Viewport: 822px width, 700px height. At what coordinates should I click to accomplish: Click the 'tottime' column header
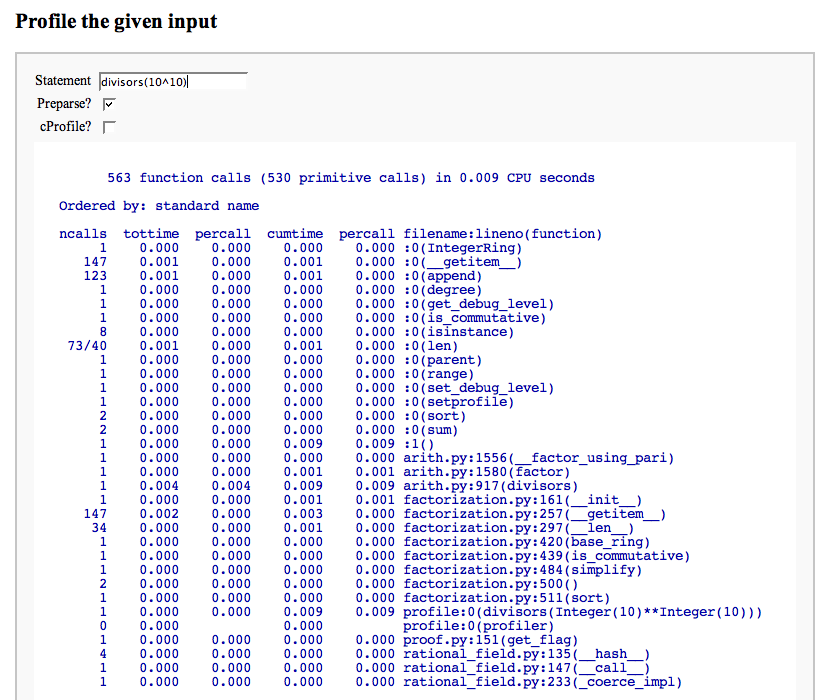point(151,234)
